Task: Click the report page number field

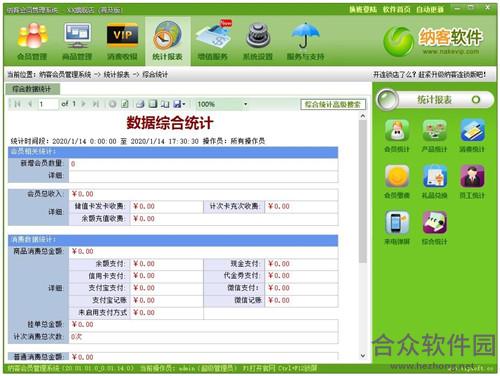Action: [x=48, y=104]
